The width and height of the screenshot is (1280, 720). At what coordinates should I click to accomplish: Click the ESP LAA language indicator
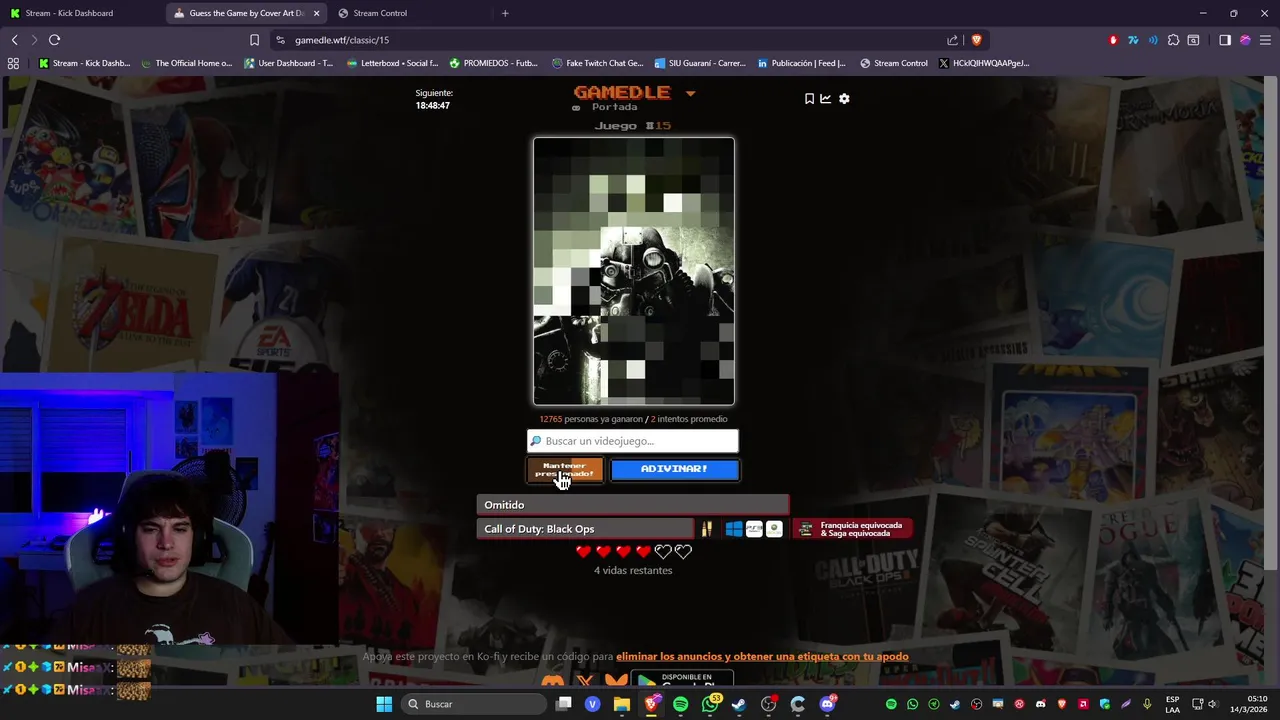coord(1172,704)
